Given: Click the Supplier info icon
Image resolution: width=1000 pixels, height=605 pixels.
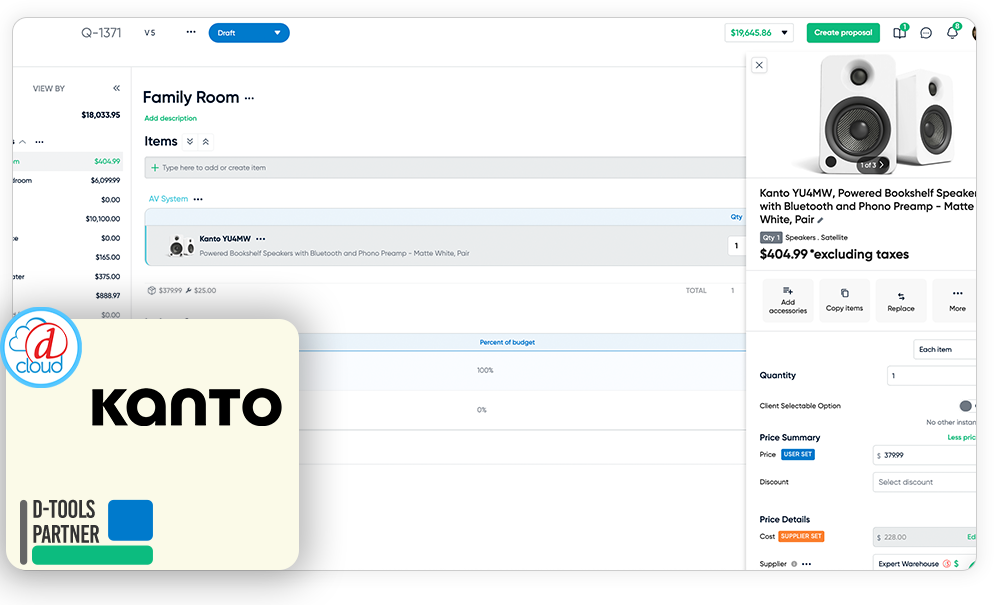Looking at the screenshot, I should click(x=794, y=564).
